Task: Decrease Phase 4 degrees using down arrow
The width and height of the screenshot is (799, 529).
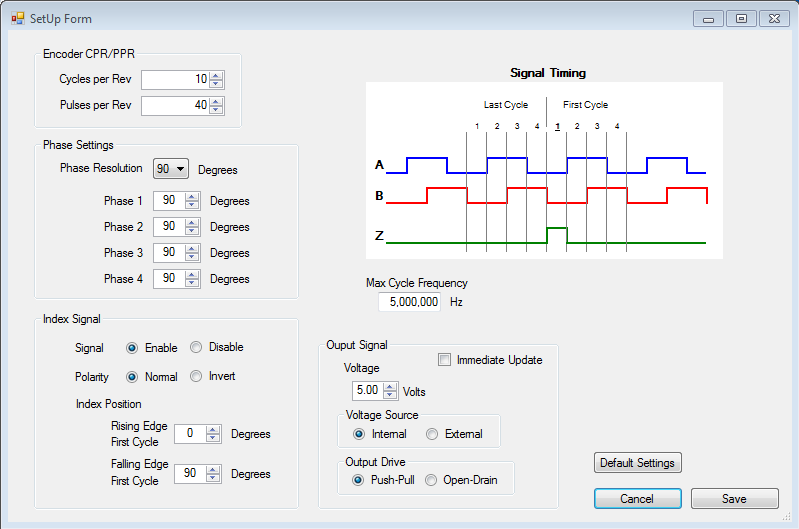Action: click(192, 283)
